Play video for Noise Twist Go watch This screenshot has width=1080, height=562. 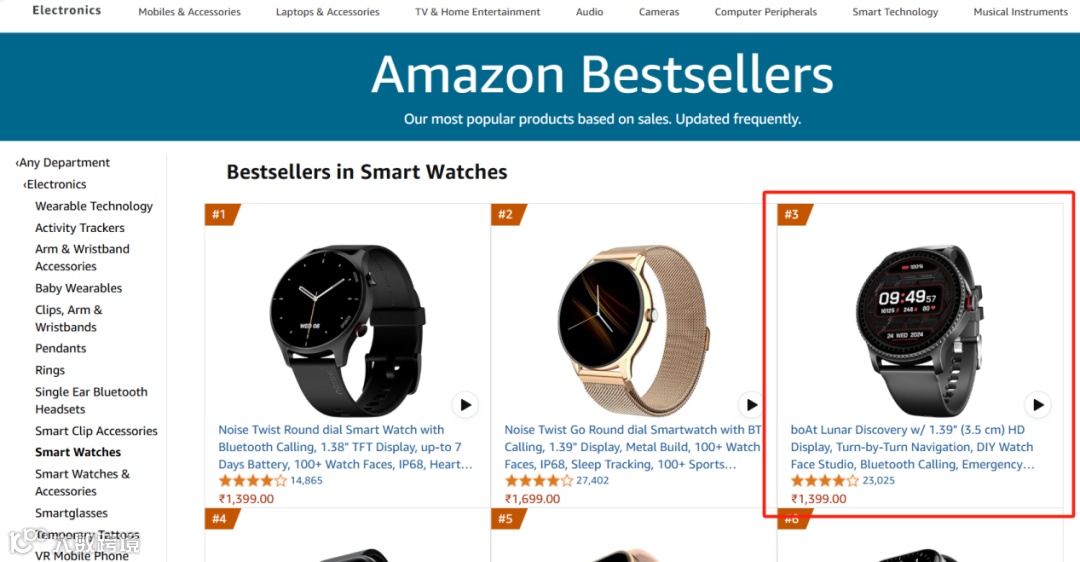[x=751, y=405]
